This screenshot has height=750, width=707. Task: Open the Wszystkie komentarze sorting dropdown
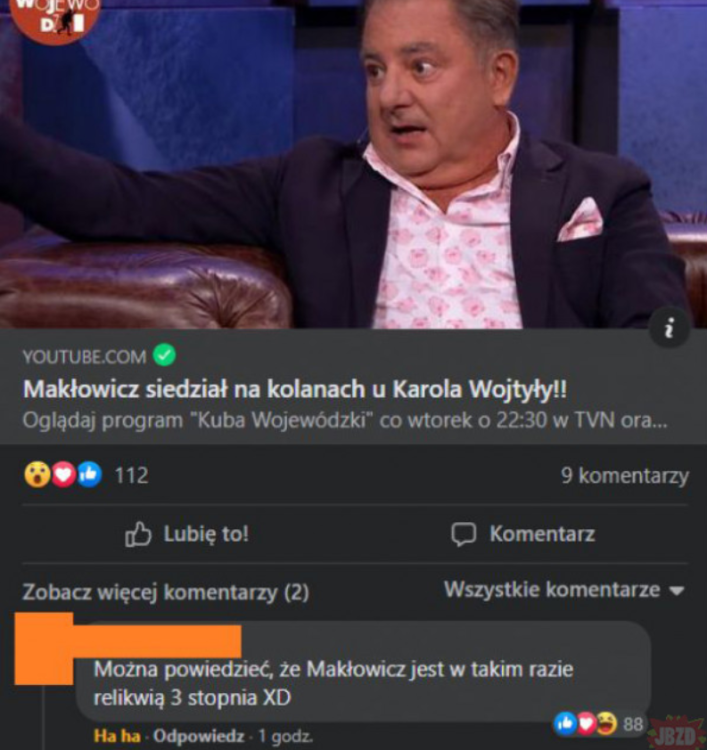coord(564,590)
